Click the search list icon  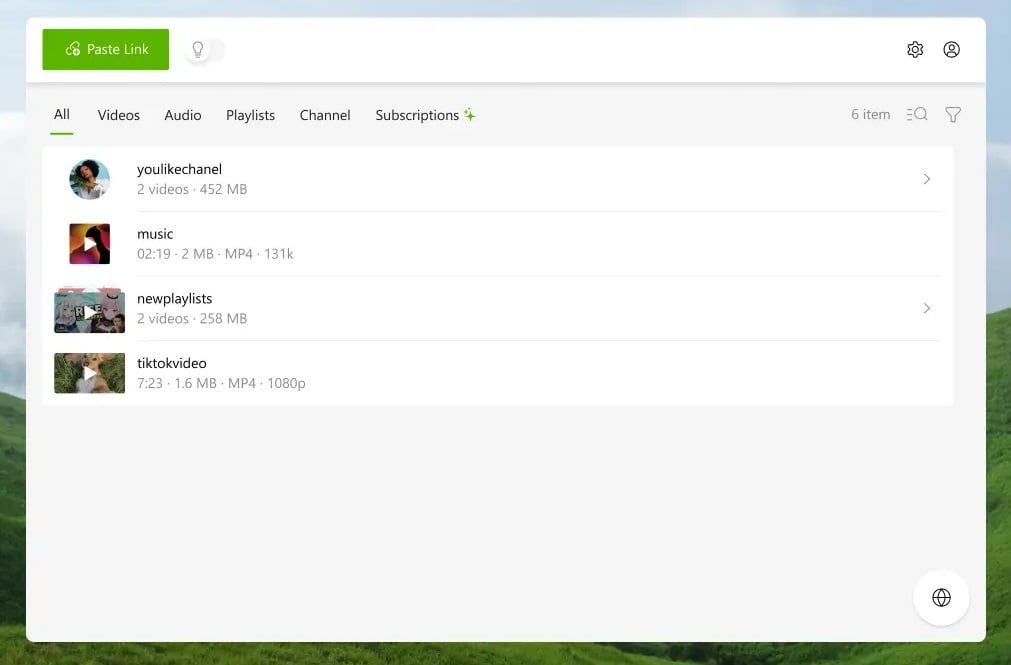click(x=917, y=115)
